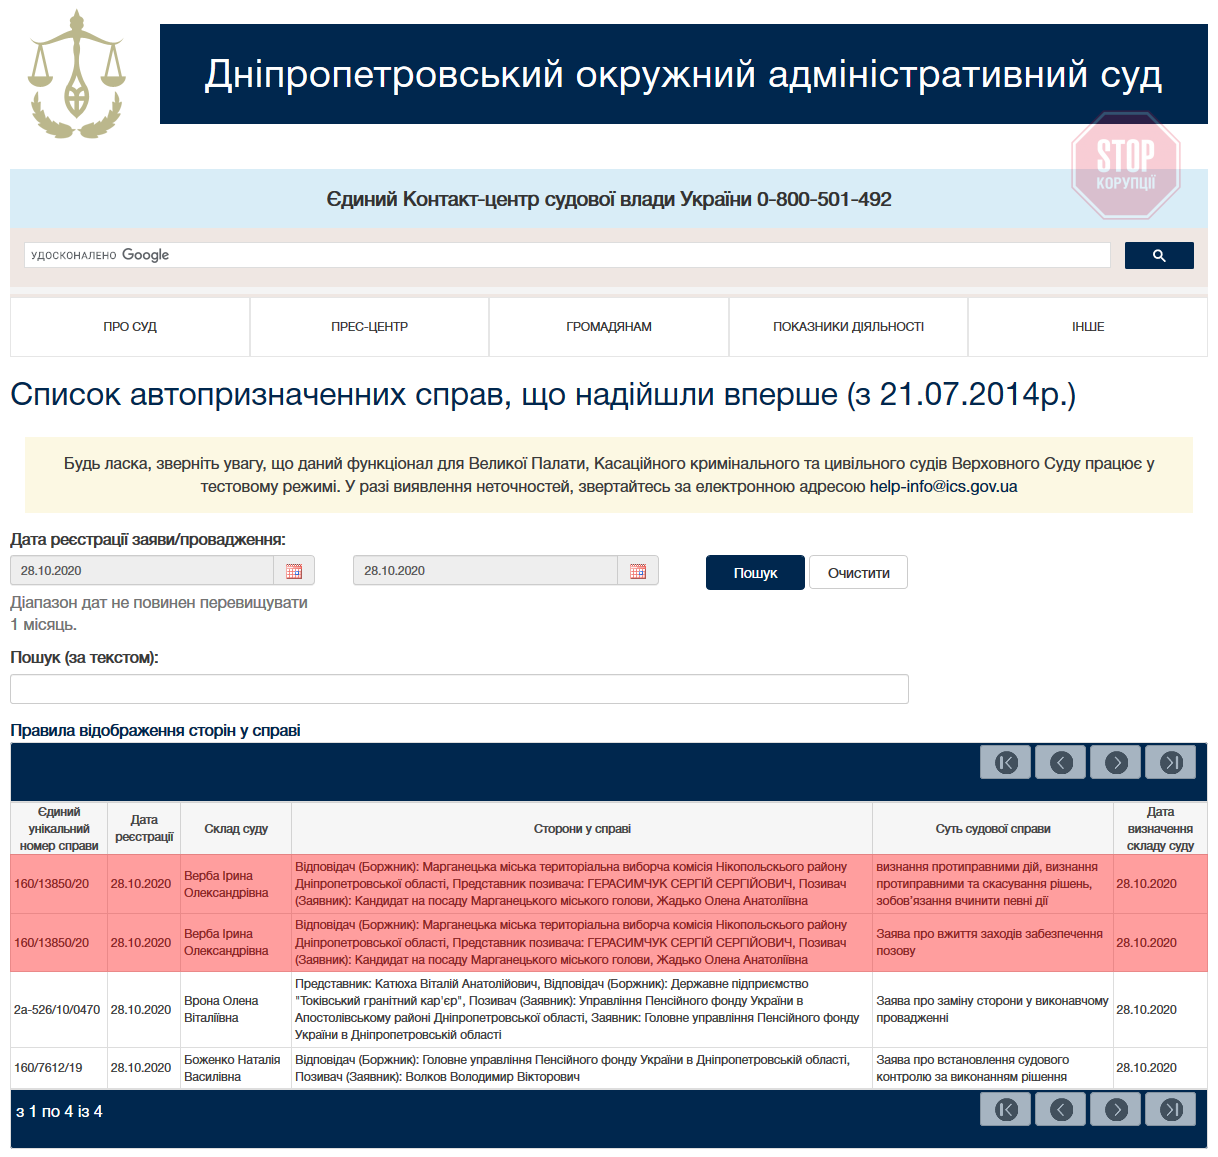This screenshot has height=1157, width=1218.
Task: Open the ПРО СУД menu
Action: click(129, 326)
